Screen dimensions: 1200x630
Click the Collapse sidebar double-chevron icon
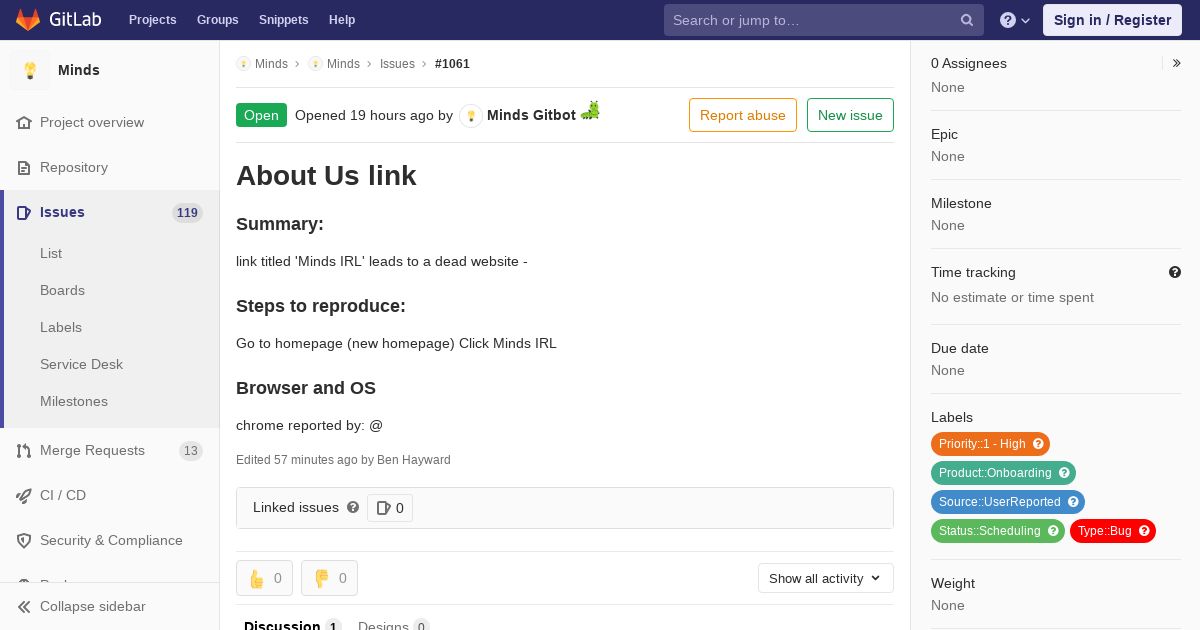pyautogui.click(x=24, y=607)
